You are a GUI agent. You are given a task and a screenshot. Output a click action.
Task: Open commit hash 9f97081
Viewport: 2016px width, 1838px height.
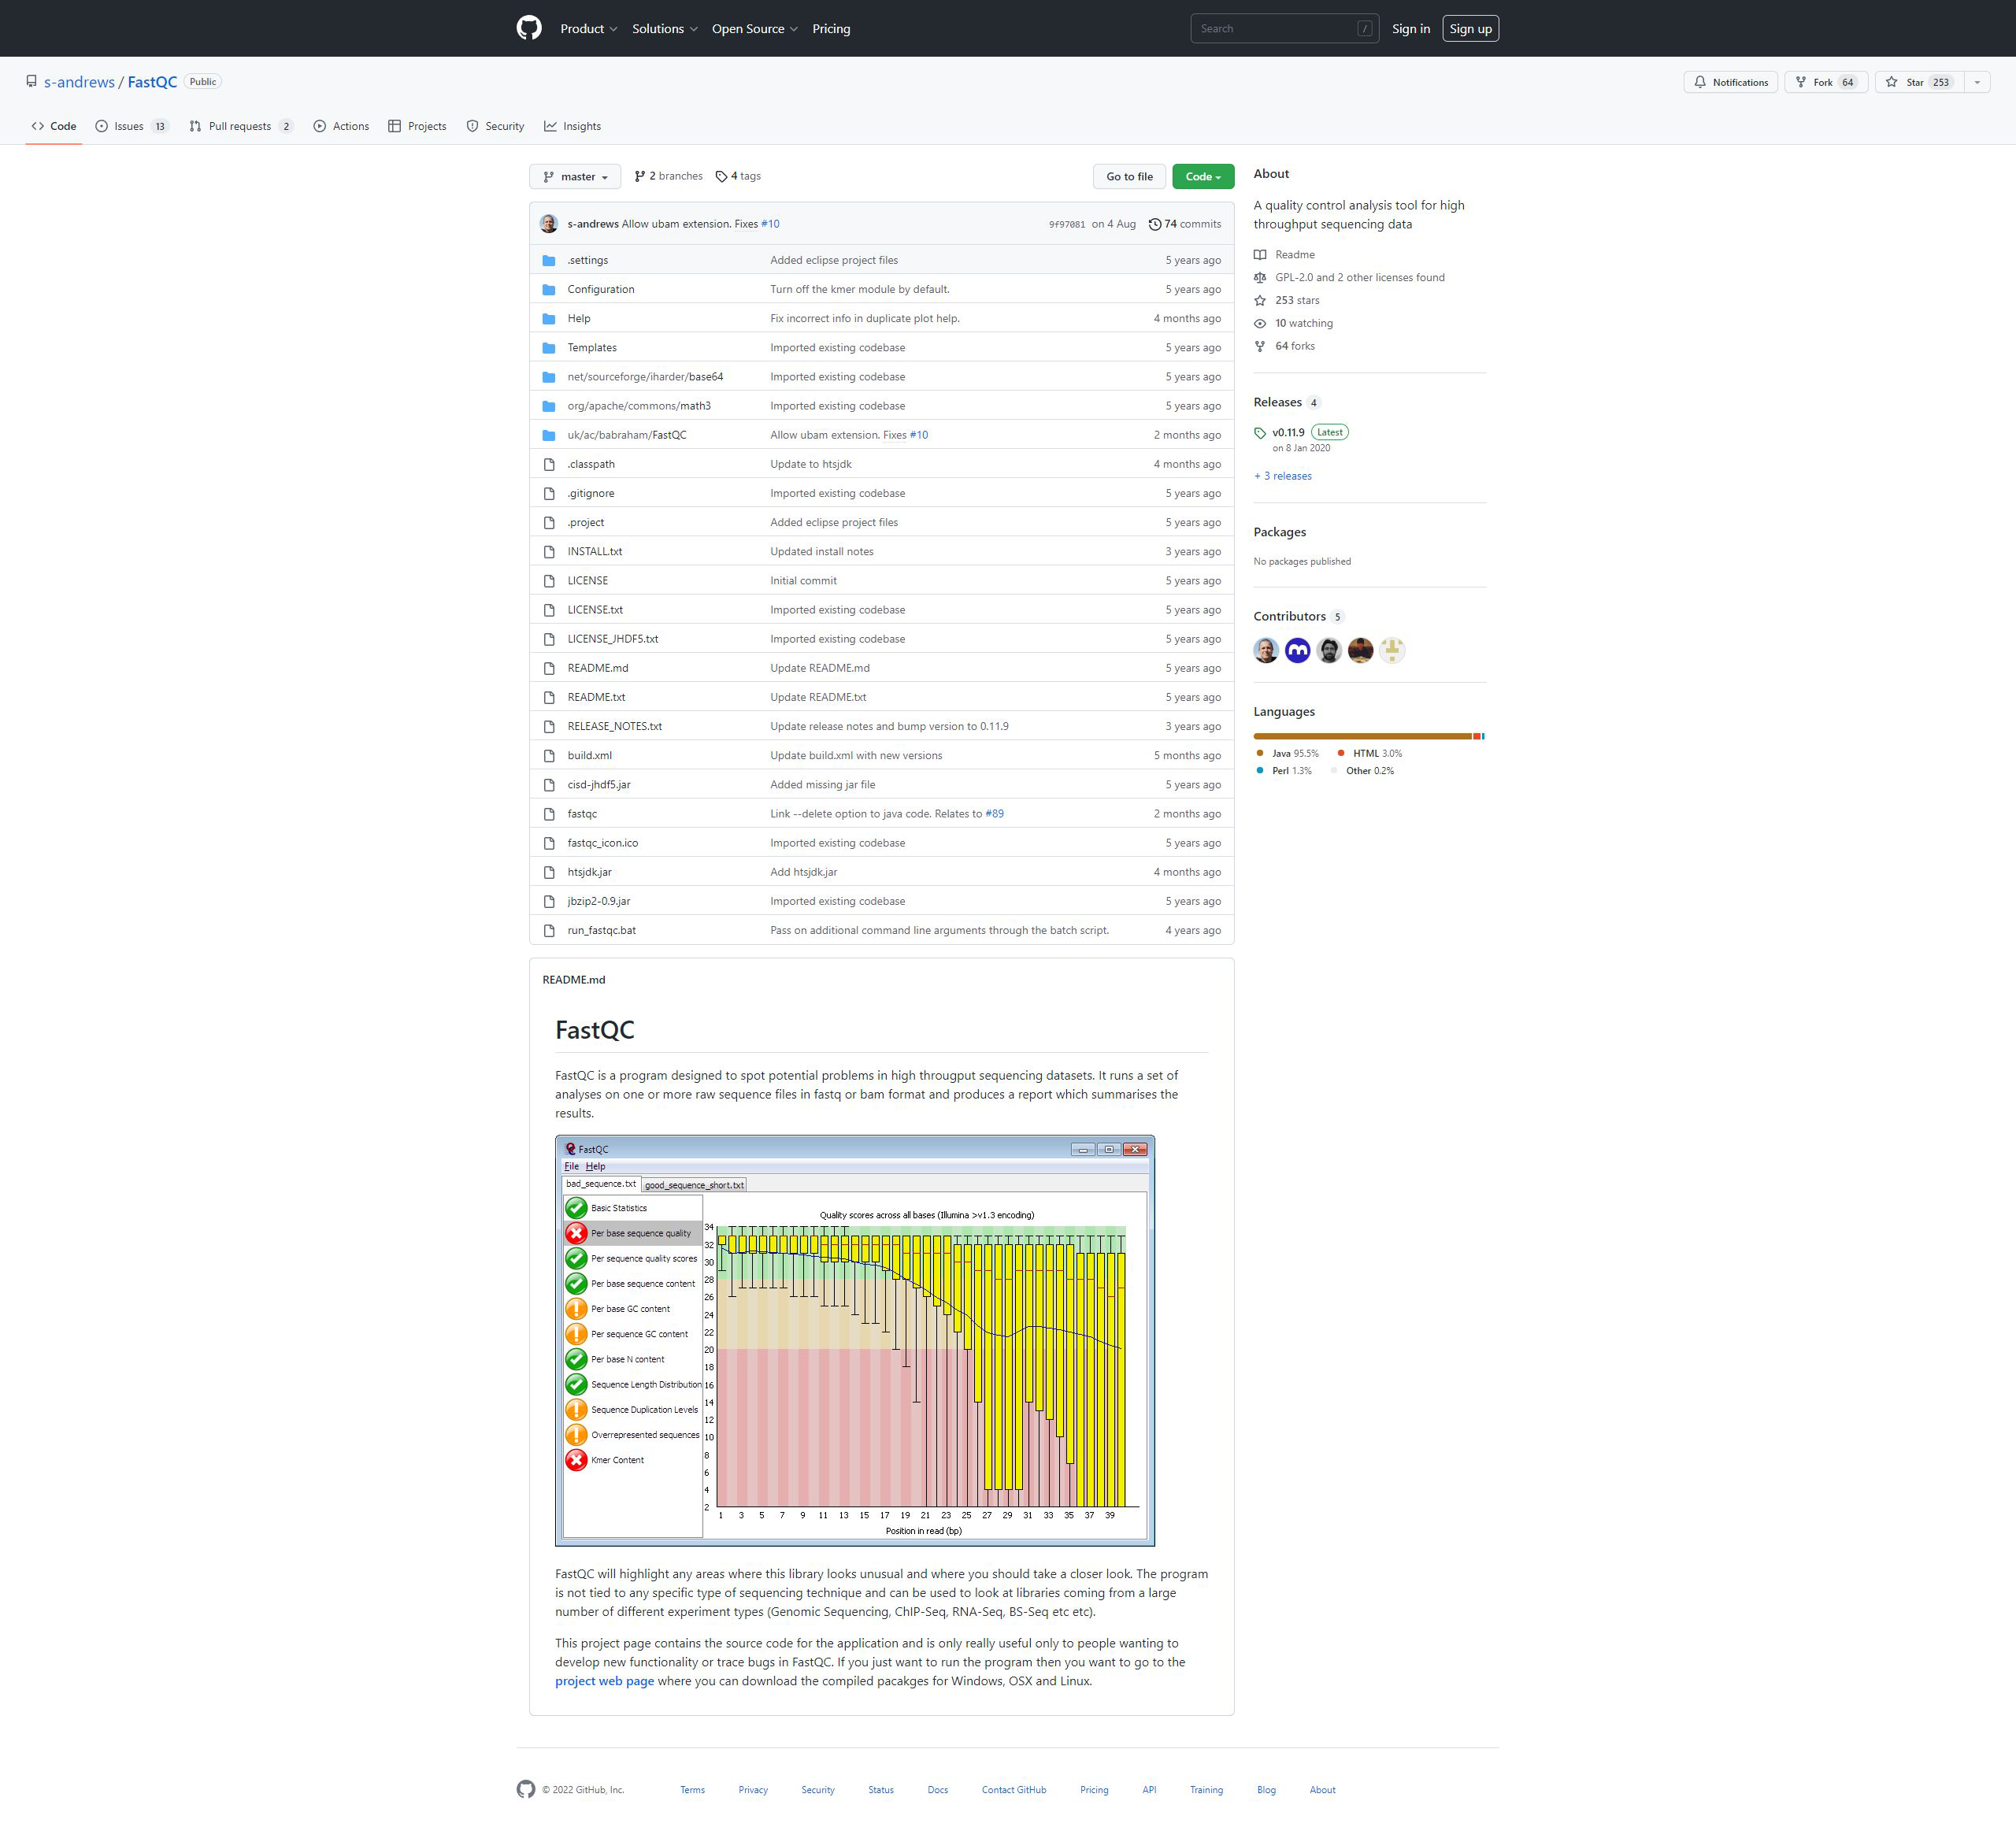click(x=1066, y=224)
